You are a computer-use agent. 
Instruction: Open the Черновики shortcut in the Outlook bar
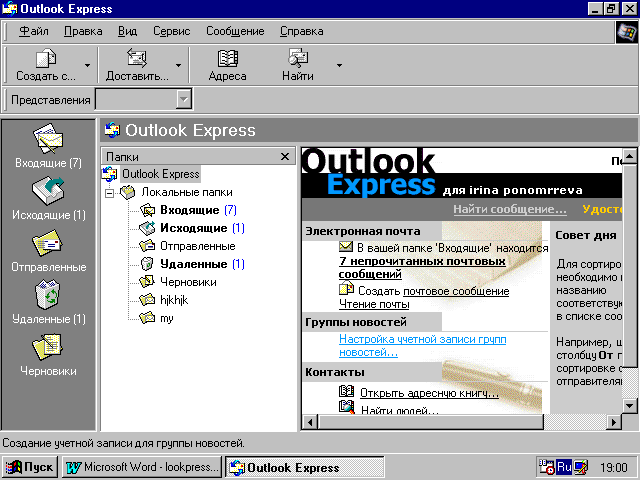point(48,354)
